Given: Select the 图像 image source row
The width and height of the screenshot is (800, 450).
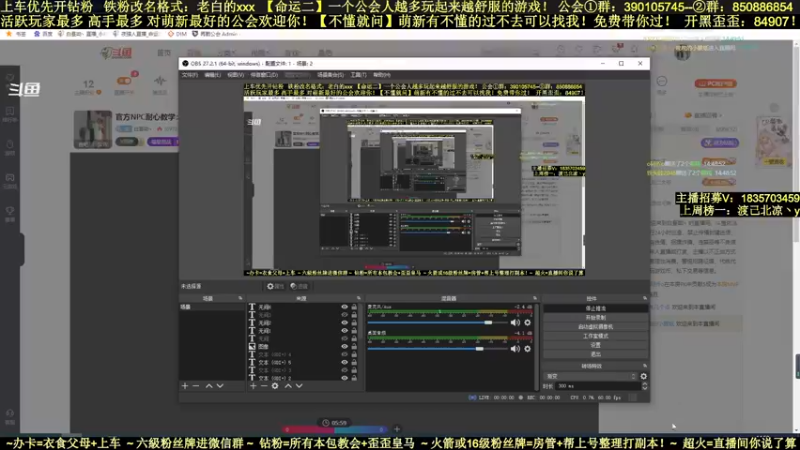Looking at the screenshot, I should pyautogui.click(x=304, y=346).
